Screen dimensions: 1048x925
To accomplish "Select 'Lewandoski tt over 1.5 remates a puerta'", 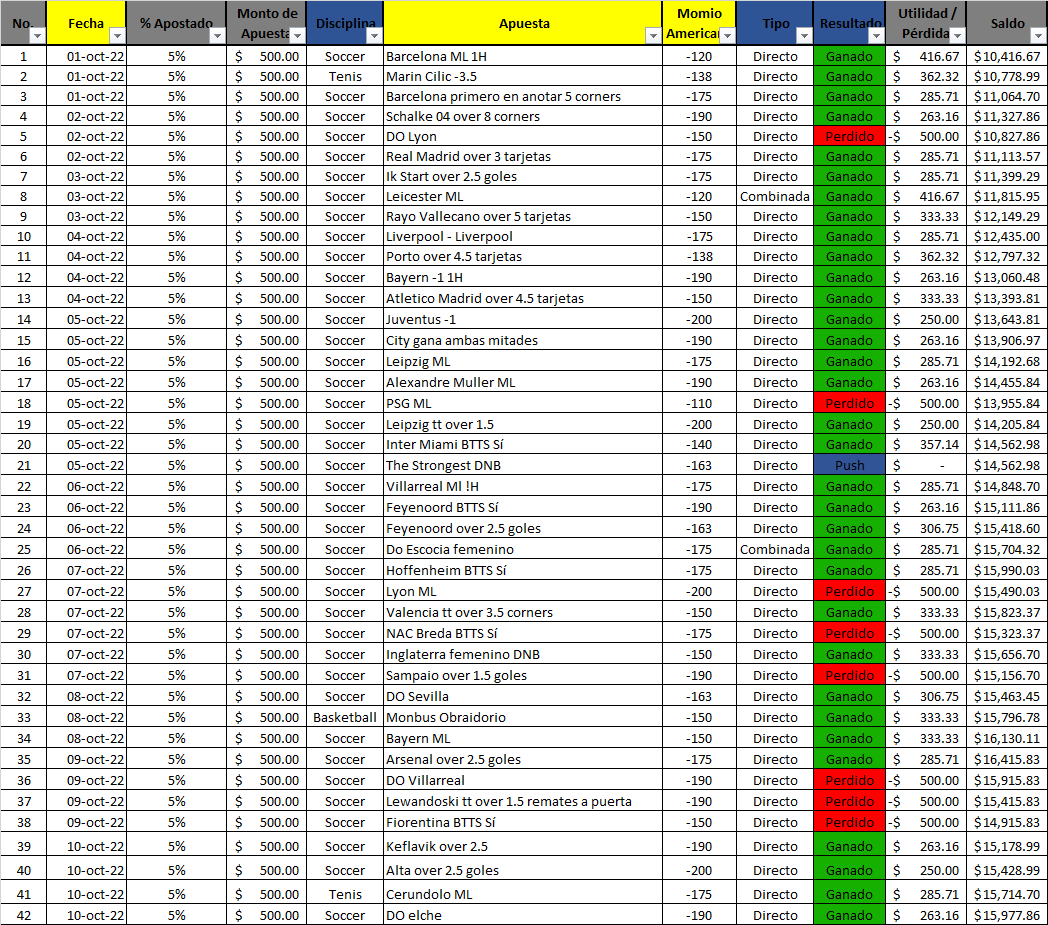I will tap(523, 801).
